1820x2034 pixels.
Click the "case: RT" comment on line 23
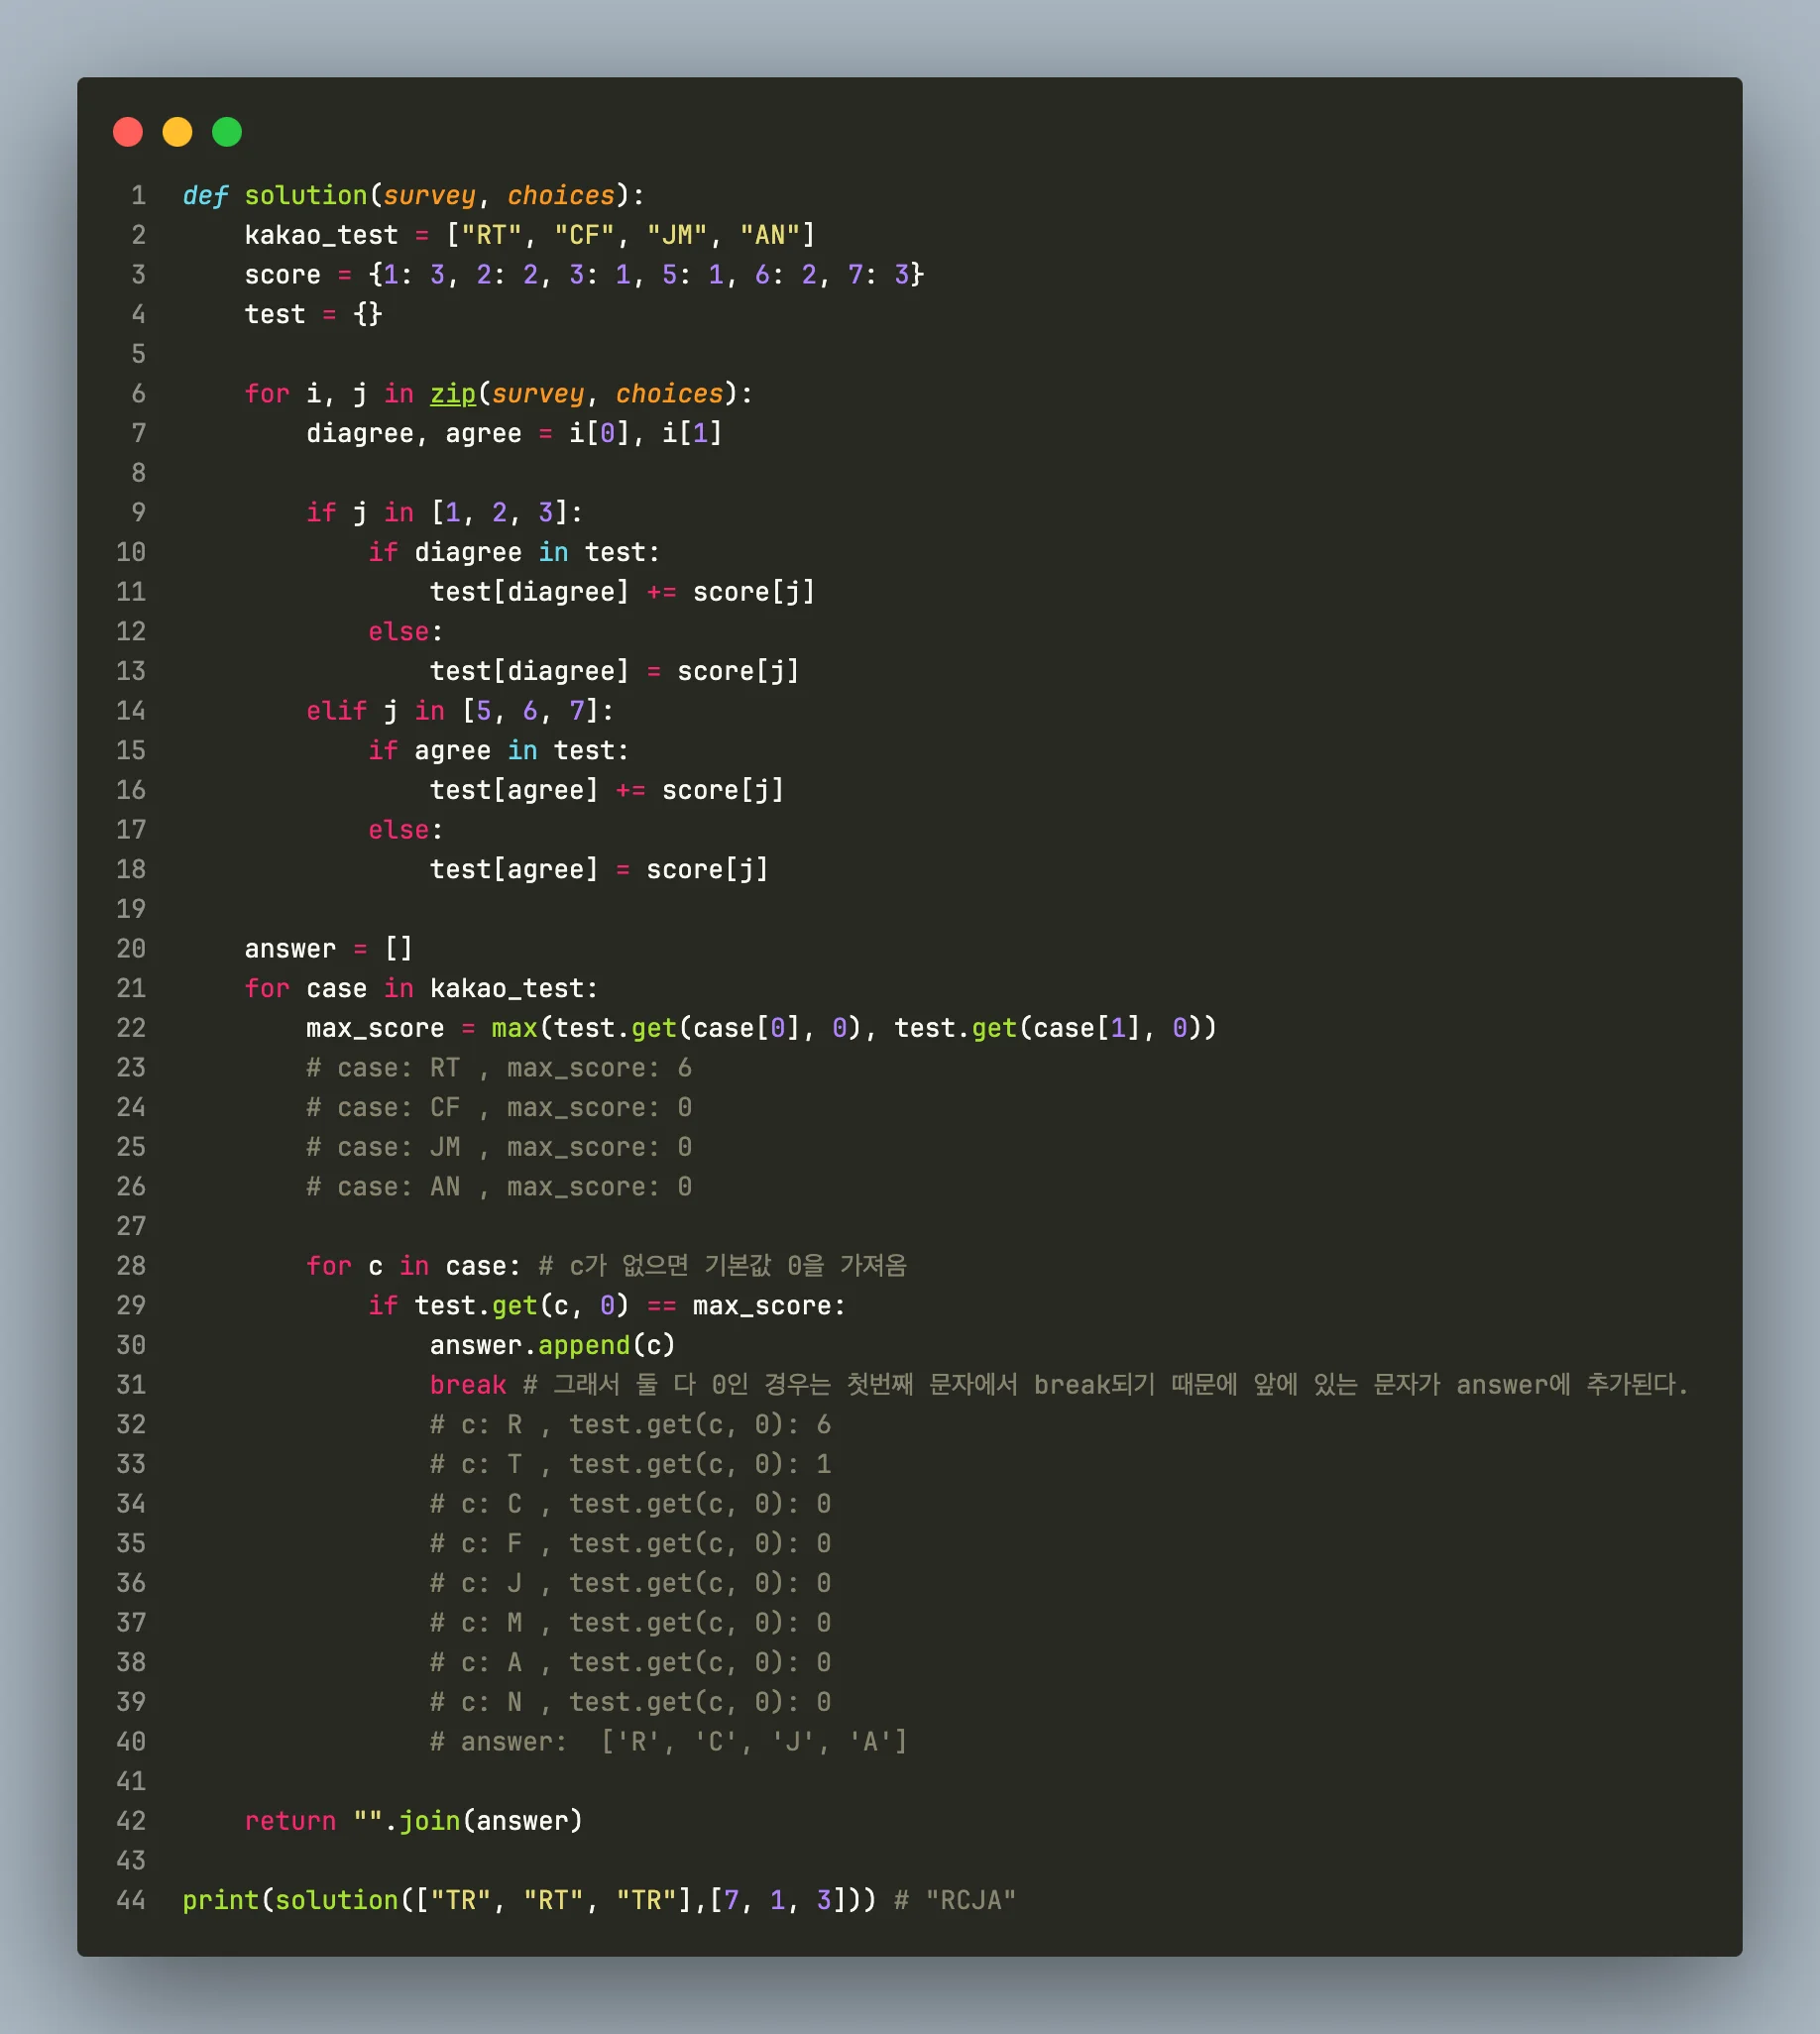click(498, 1068)
